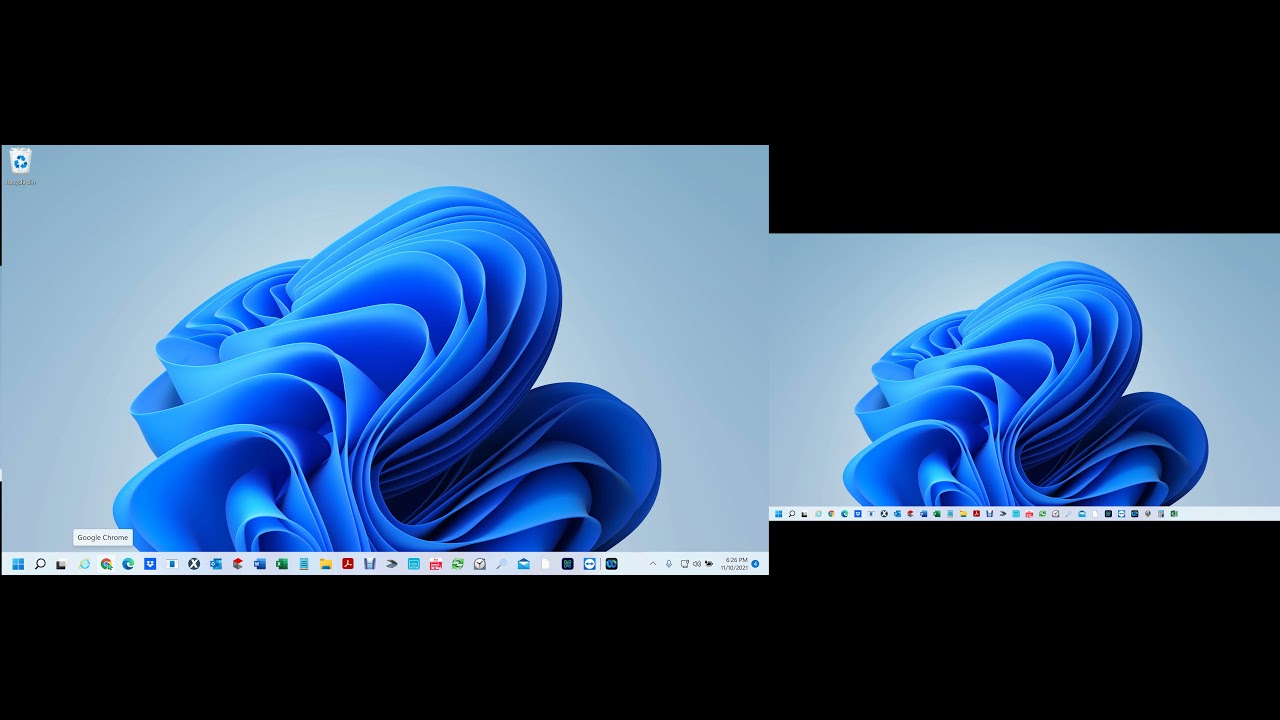Click the microphone tray icon
1280x720 pixels.
coord(669,564)
